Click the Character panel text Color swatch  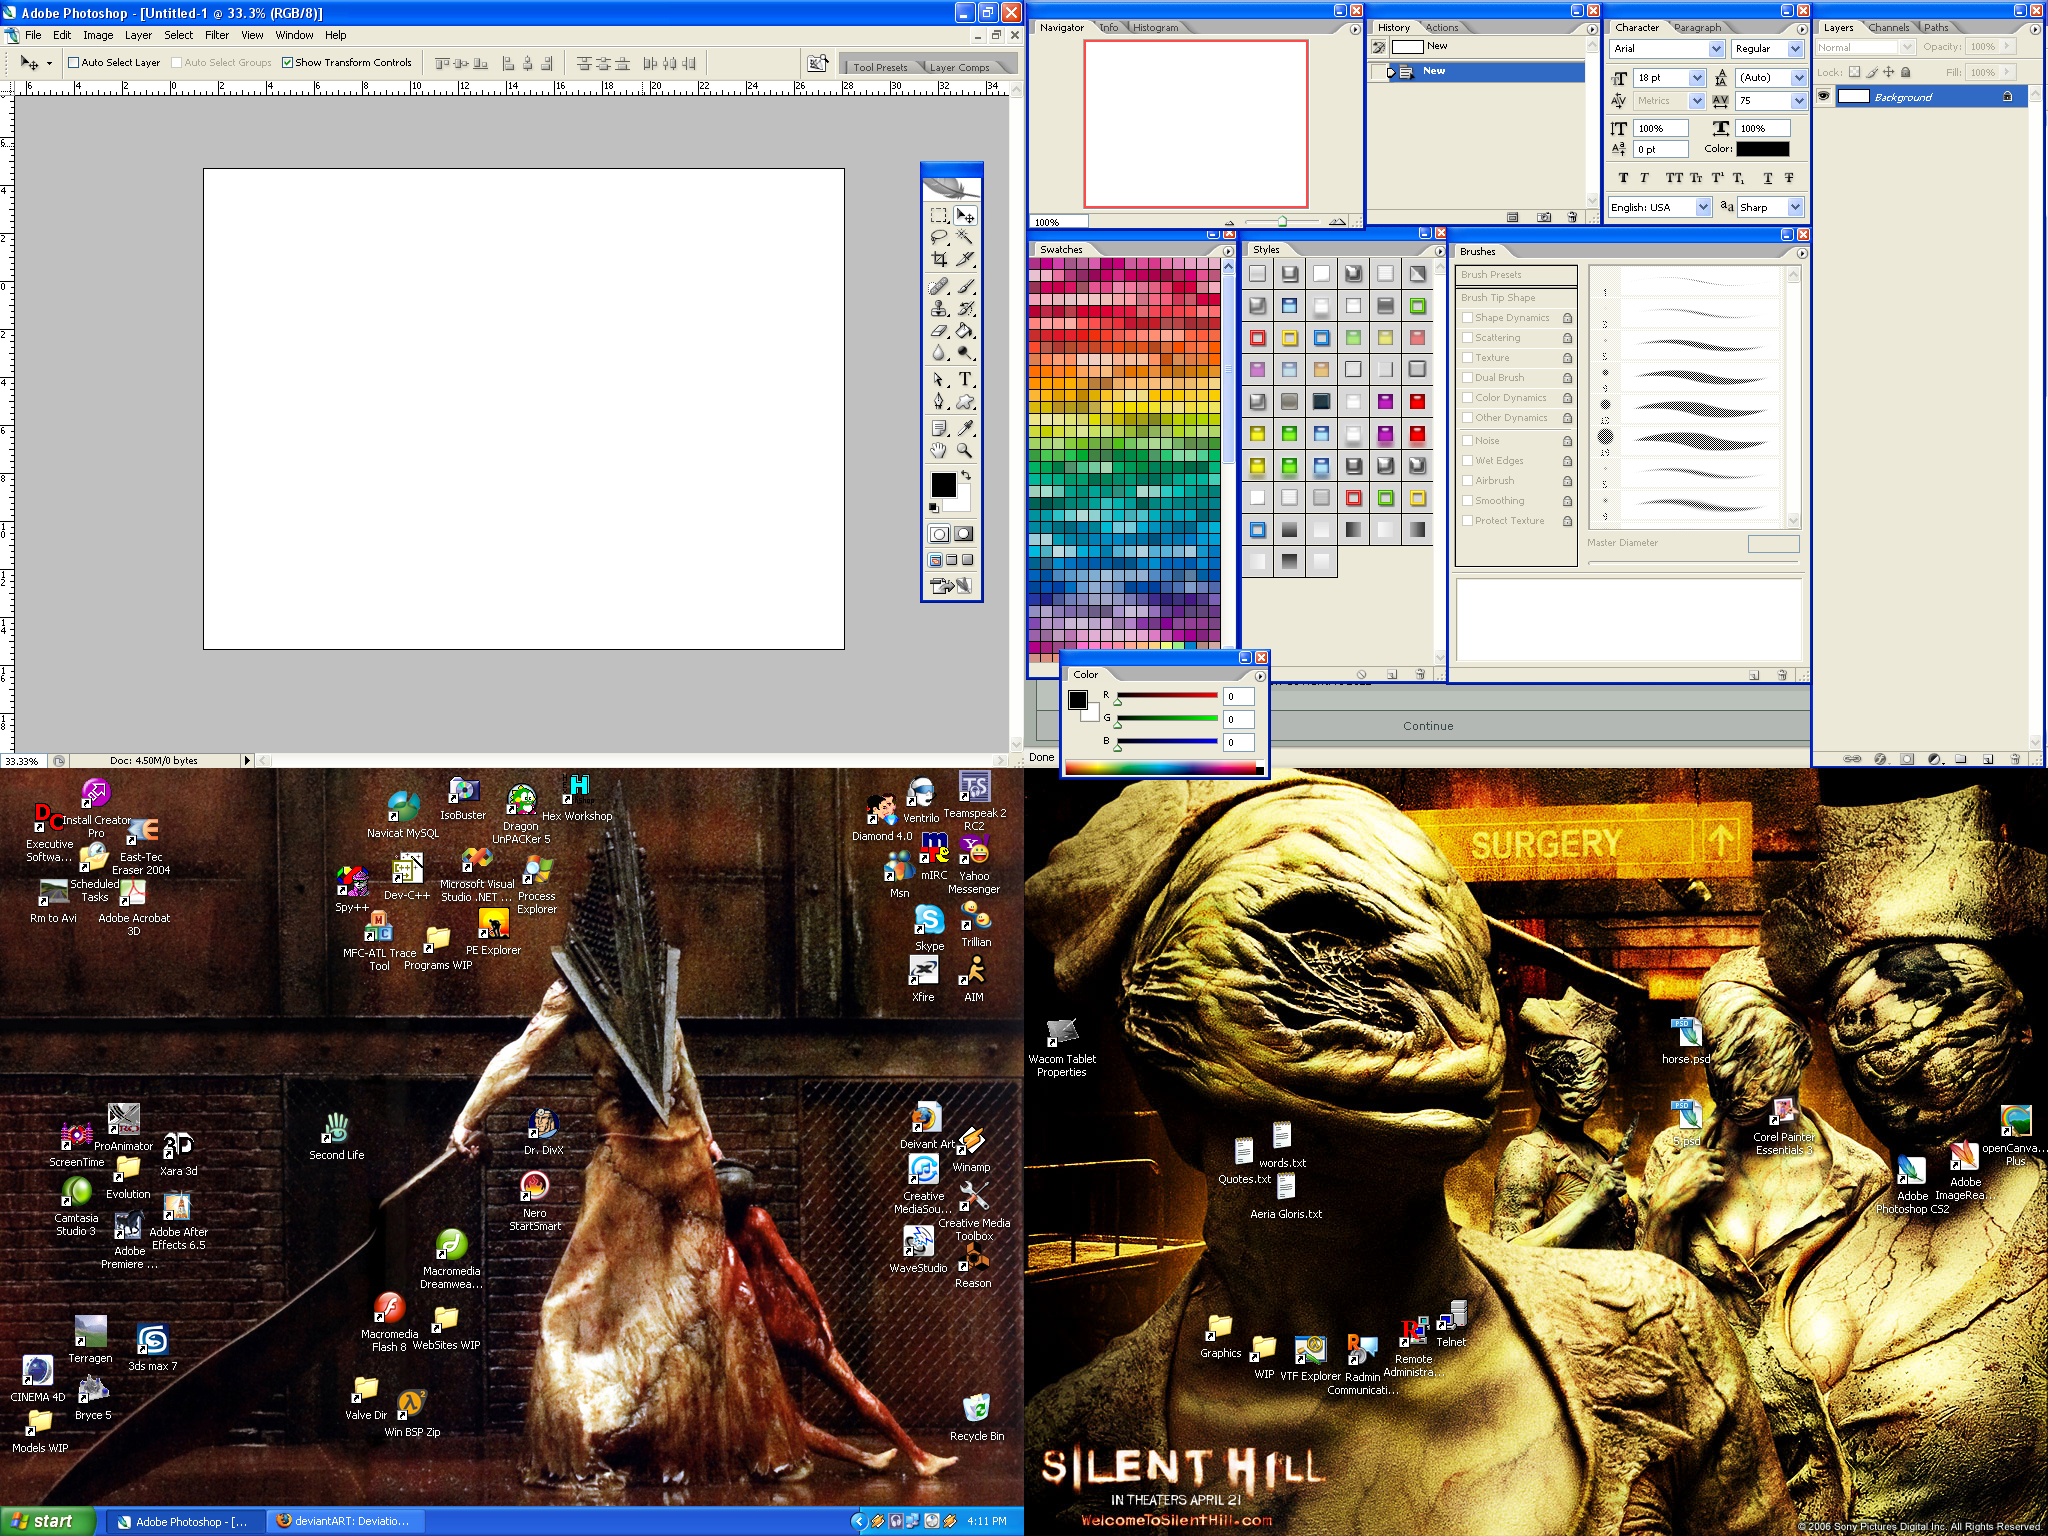(x=1762, y=149)
